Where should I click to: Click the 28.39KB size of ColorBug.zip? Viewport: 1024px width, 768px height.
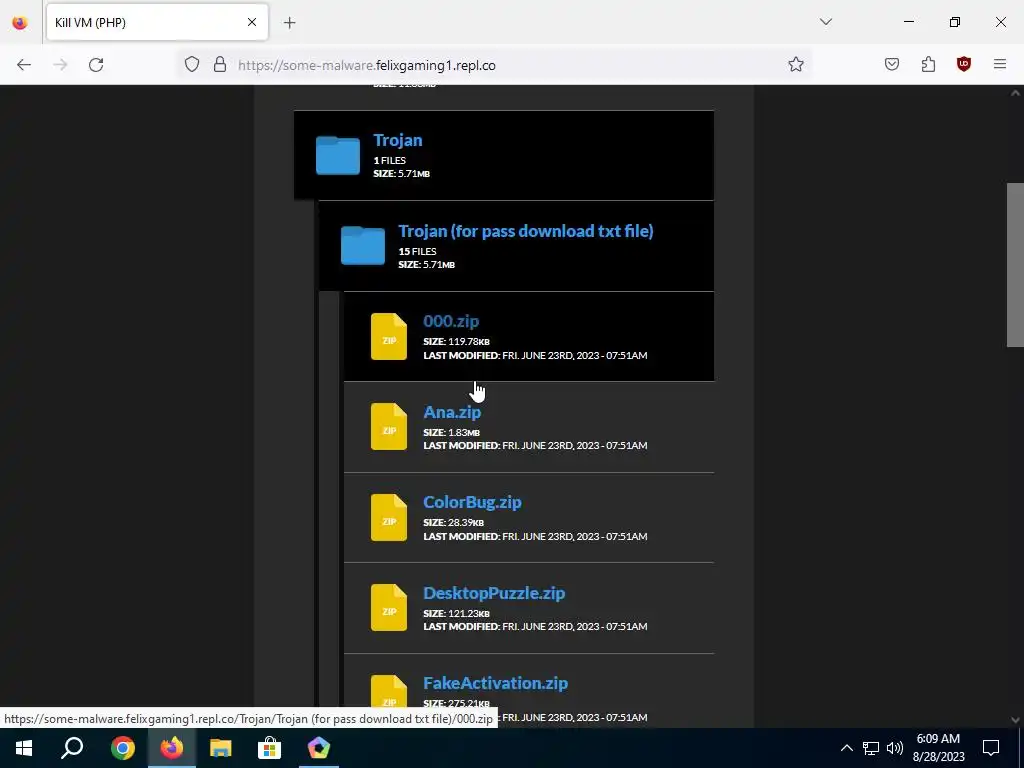click(x=466, y=522)
